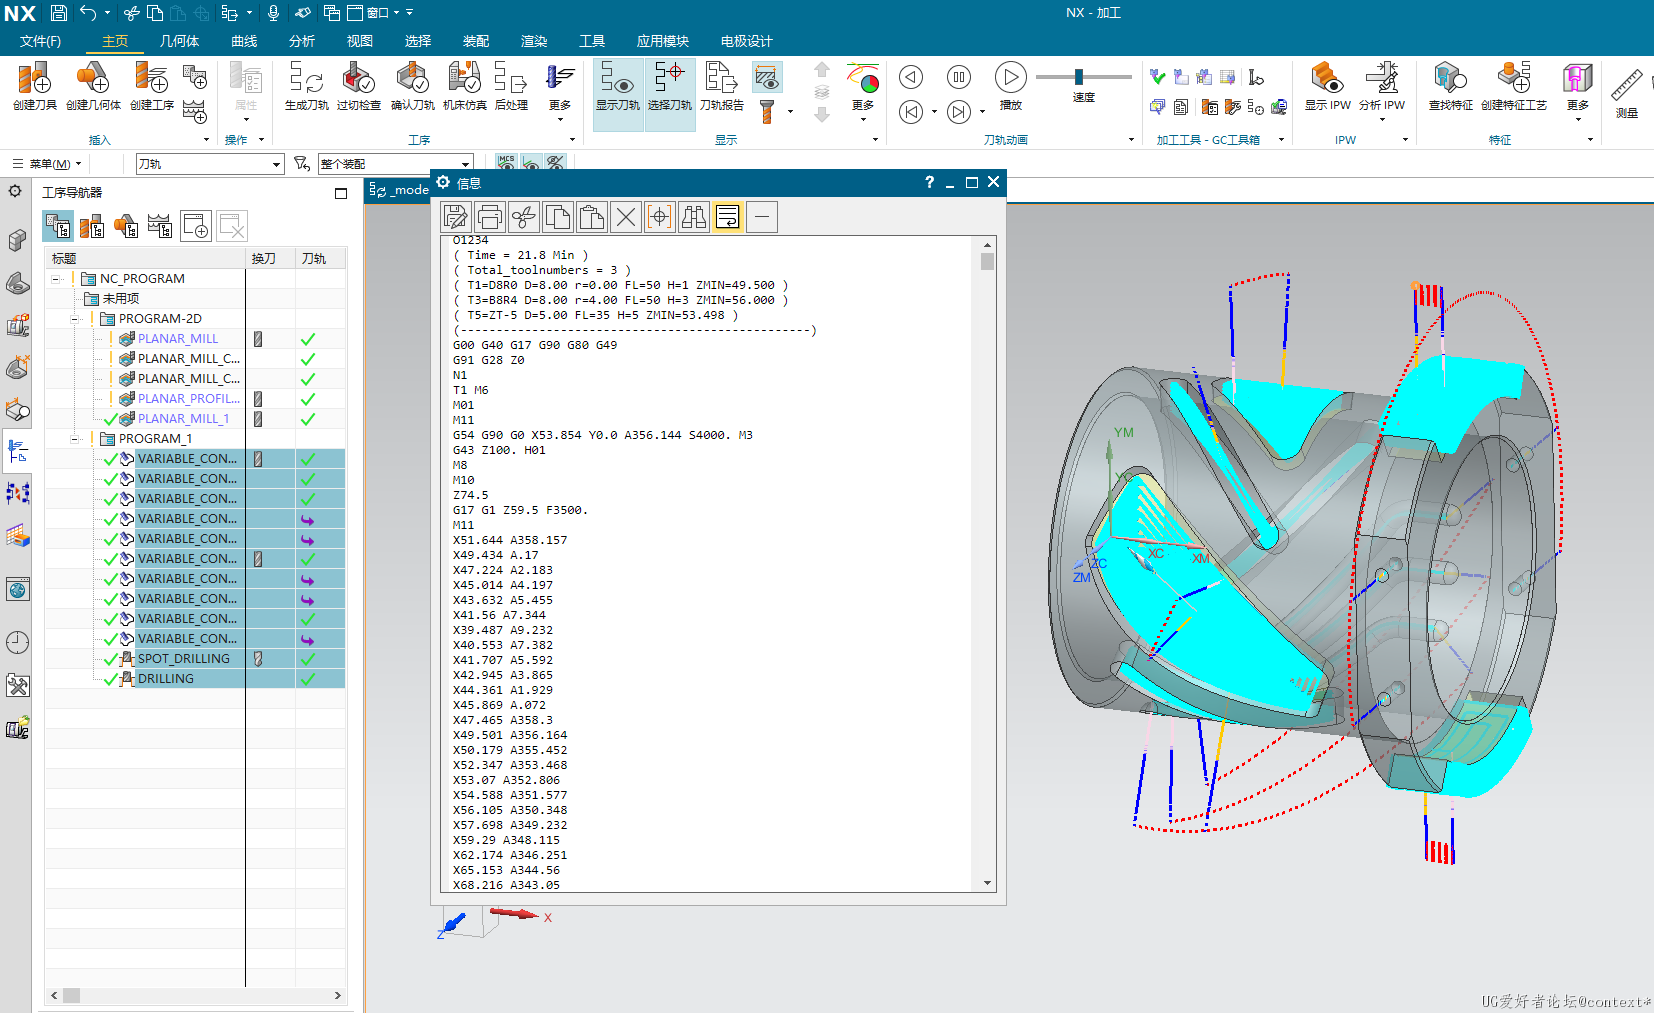The image size is (1654, 1013).
Task: Click the pause animation button
Action: pos(958,77)
